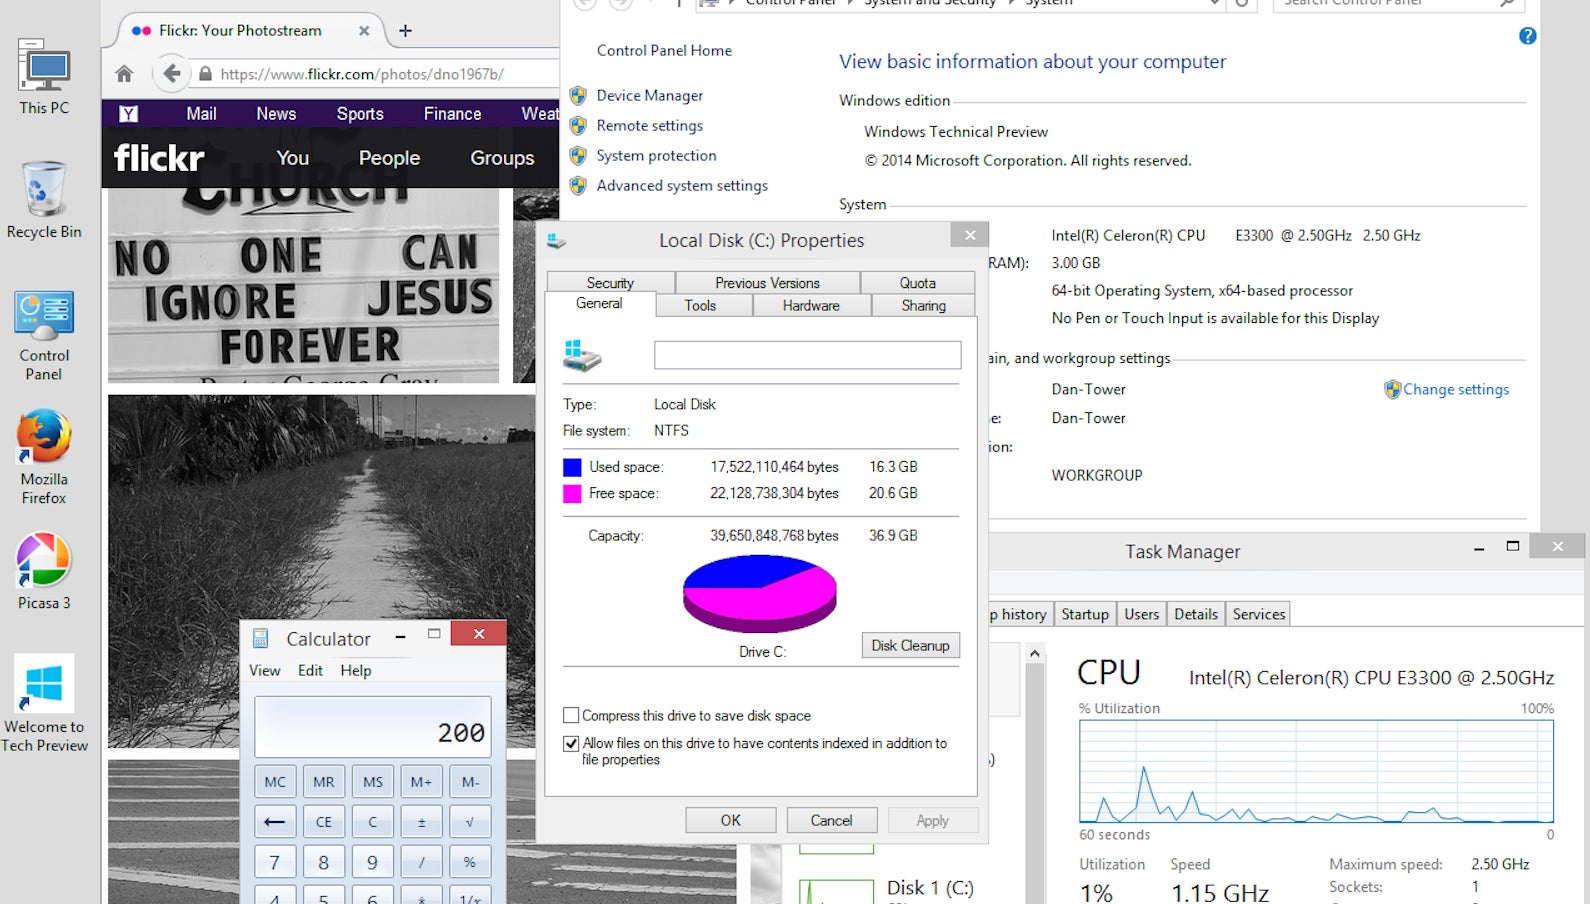Click the calculator plus-minus key

[421, 822]
